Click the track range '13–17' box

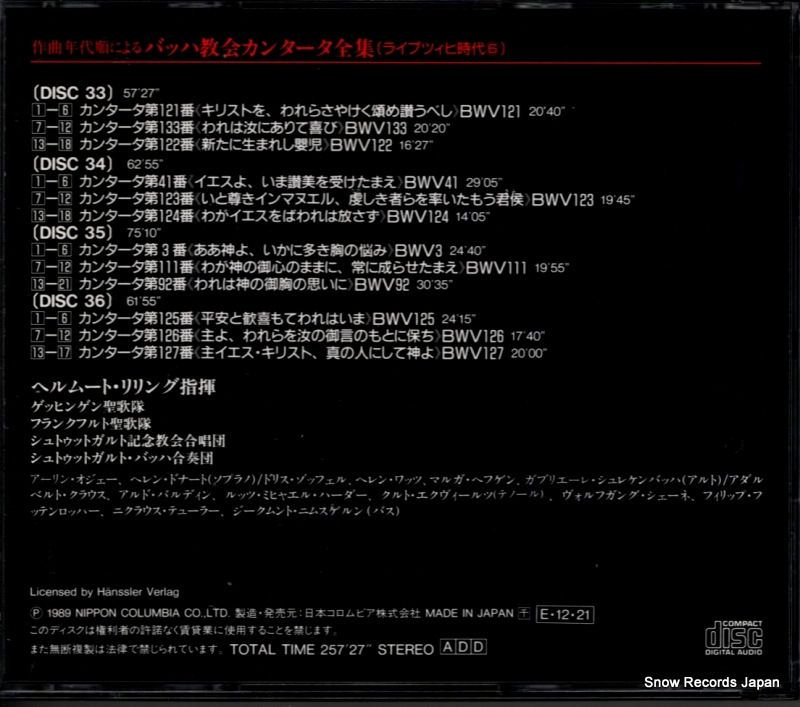pos(52,352)
